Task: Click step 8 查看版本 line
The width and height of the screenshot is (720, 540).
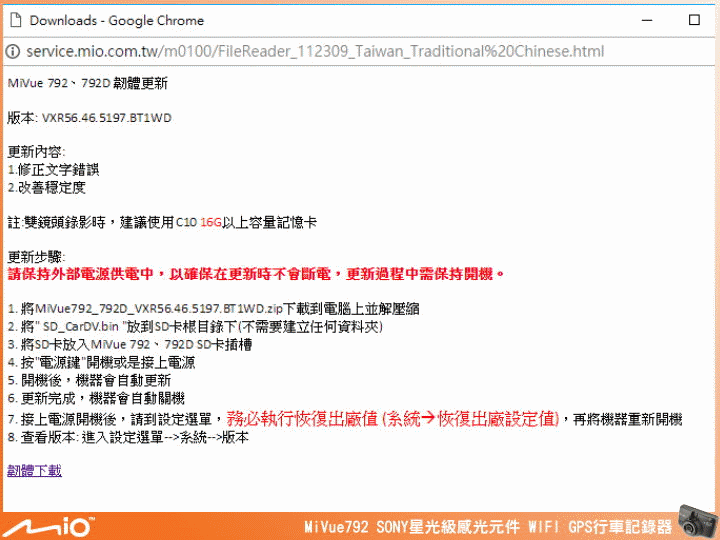Action: (x=128, y=437)
